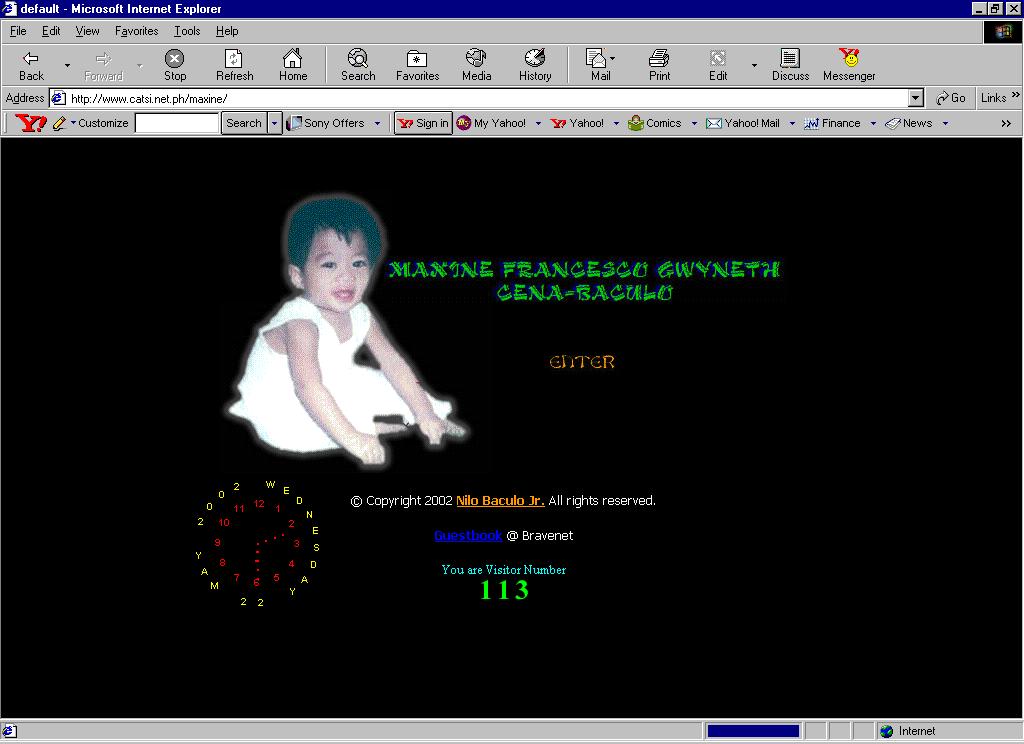1024x744 pixels.
Task: Open the File menu
Action: [18, 31]
